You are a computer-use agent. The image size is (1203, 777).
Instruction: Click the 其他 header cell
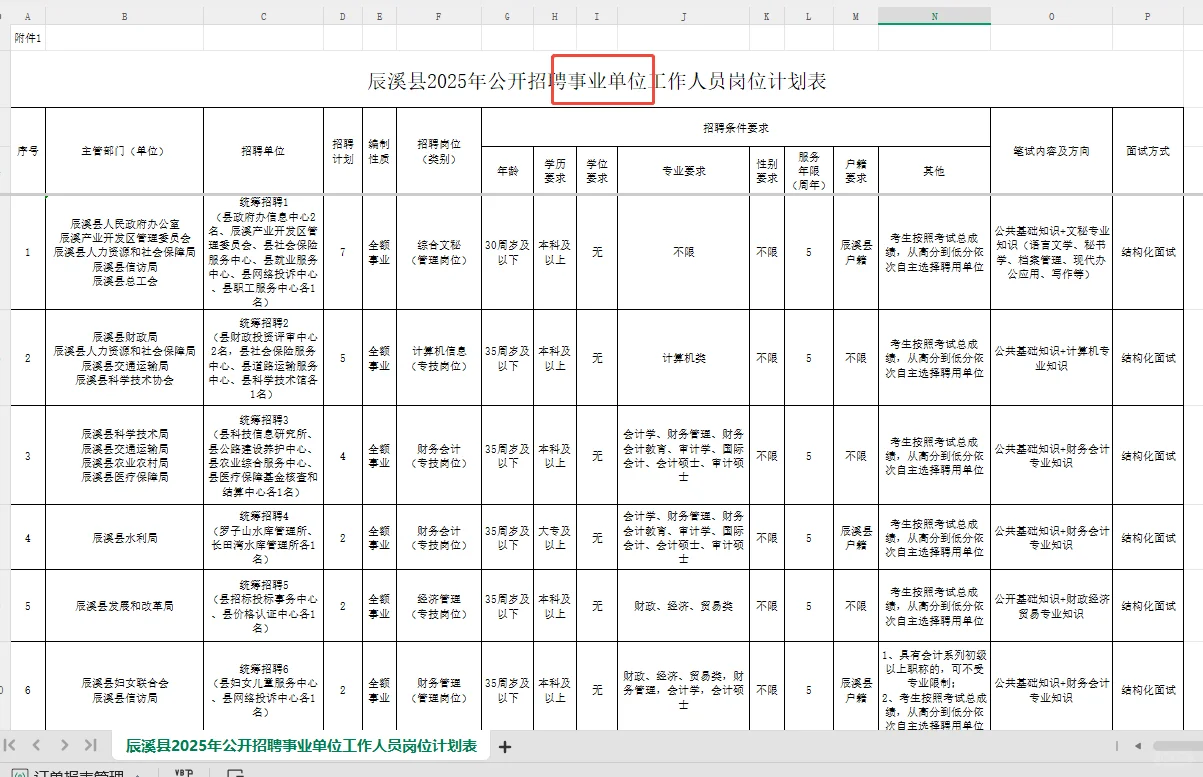(x=934, y=171)
